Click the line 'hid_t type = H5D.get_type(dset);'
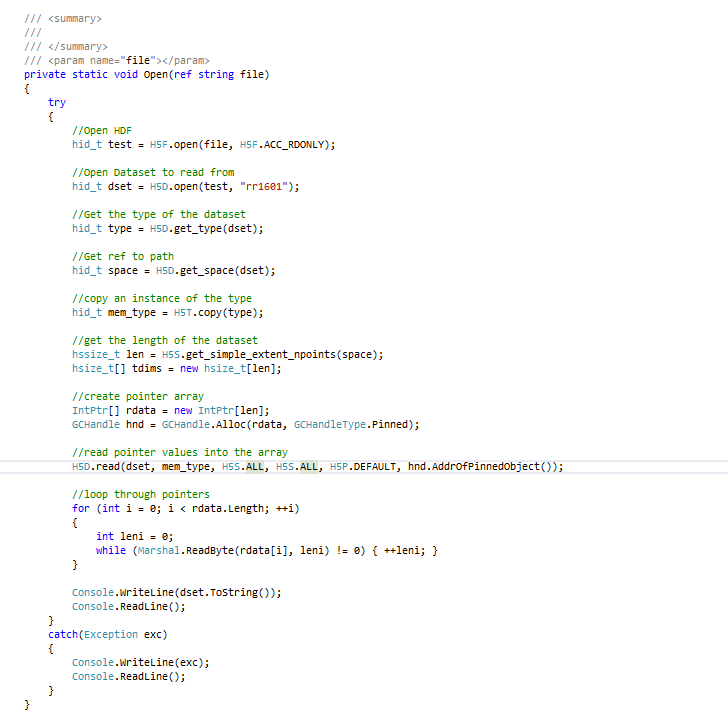The height and width of the screenshot is (712, 728). pos(168,229)
